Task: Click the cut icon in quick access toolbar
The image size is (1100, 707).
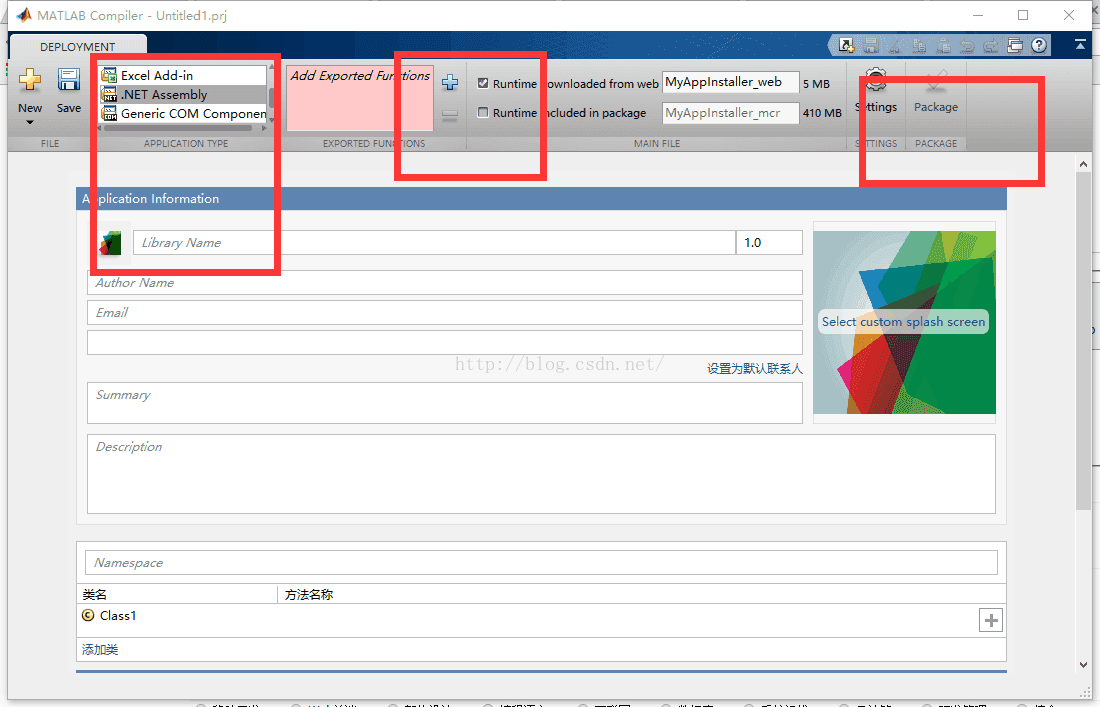Action: tap(894, 46)
